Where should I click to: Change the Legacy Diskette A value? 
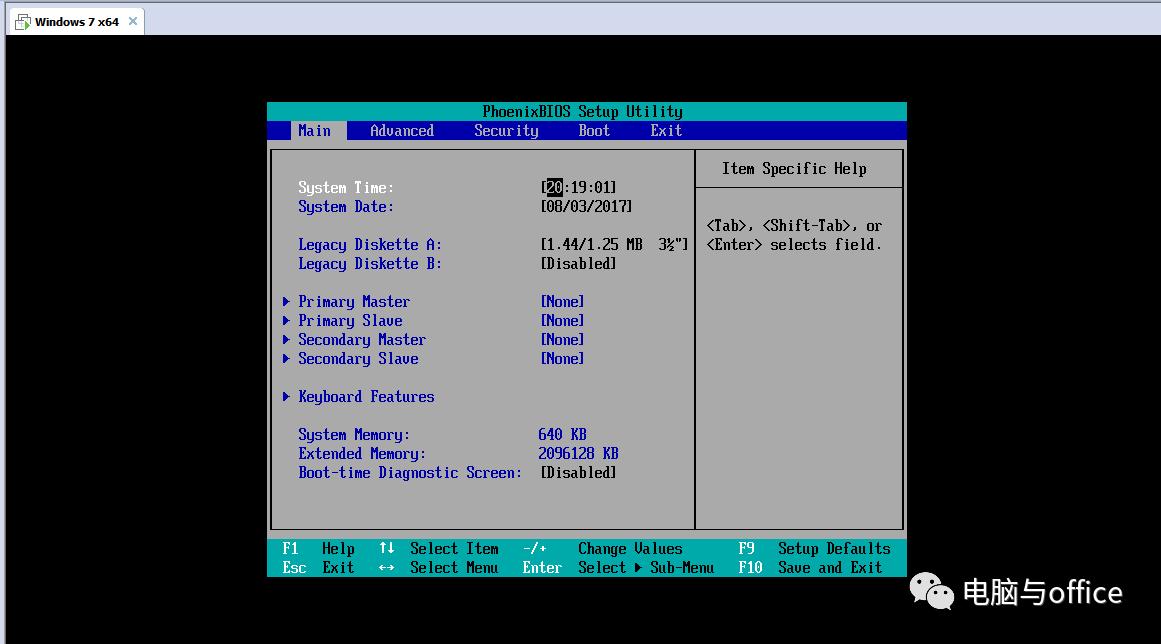point(614,245)
